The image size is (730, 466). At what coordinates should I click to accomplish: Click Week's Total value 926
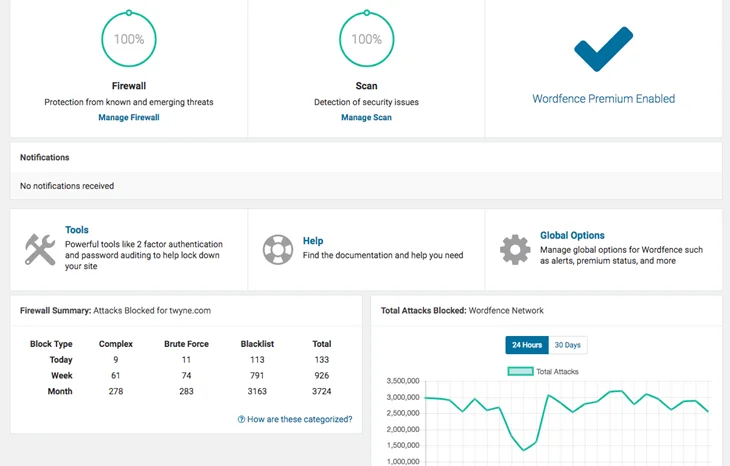click(322, 375)
